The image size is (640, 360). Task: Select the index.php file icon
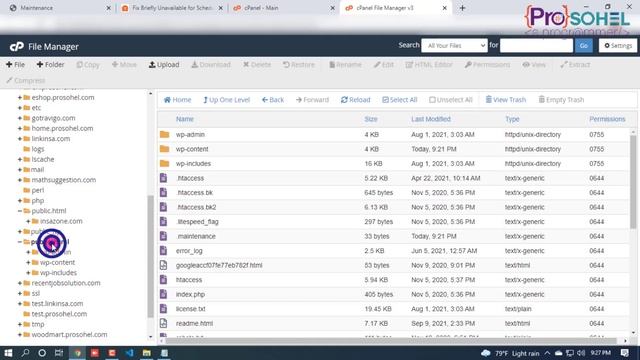click(164, 294)
